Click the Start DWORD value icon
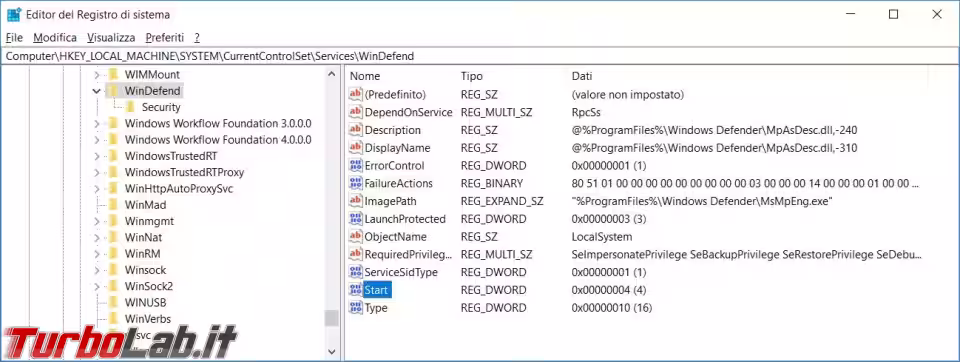The height and width of the screenshot is (362, 960). point(356,290)
